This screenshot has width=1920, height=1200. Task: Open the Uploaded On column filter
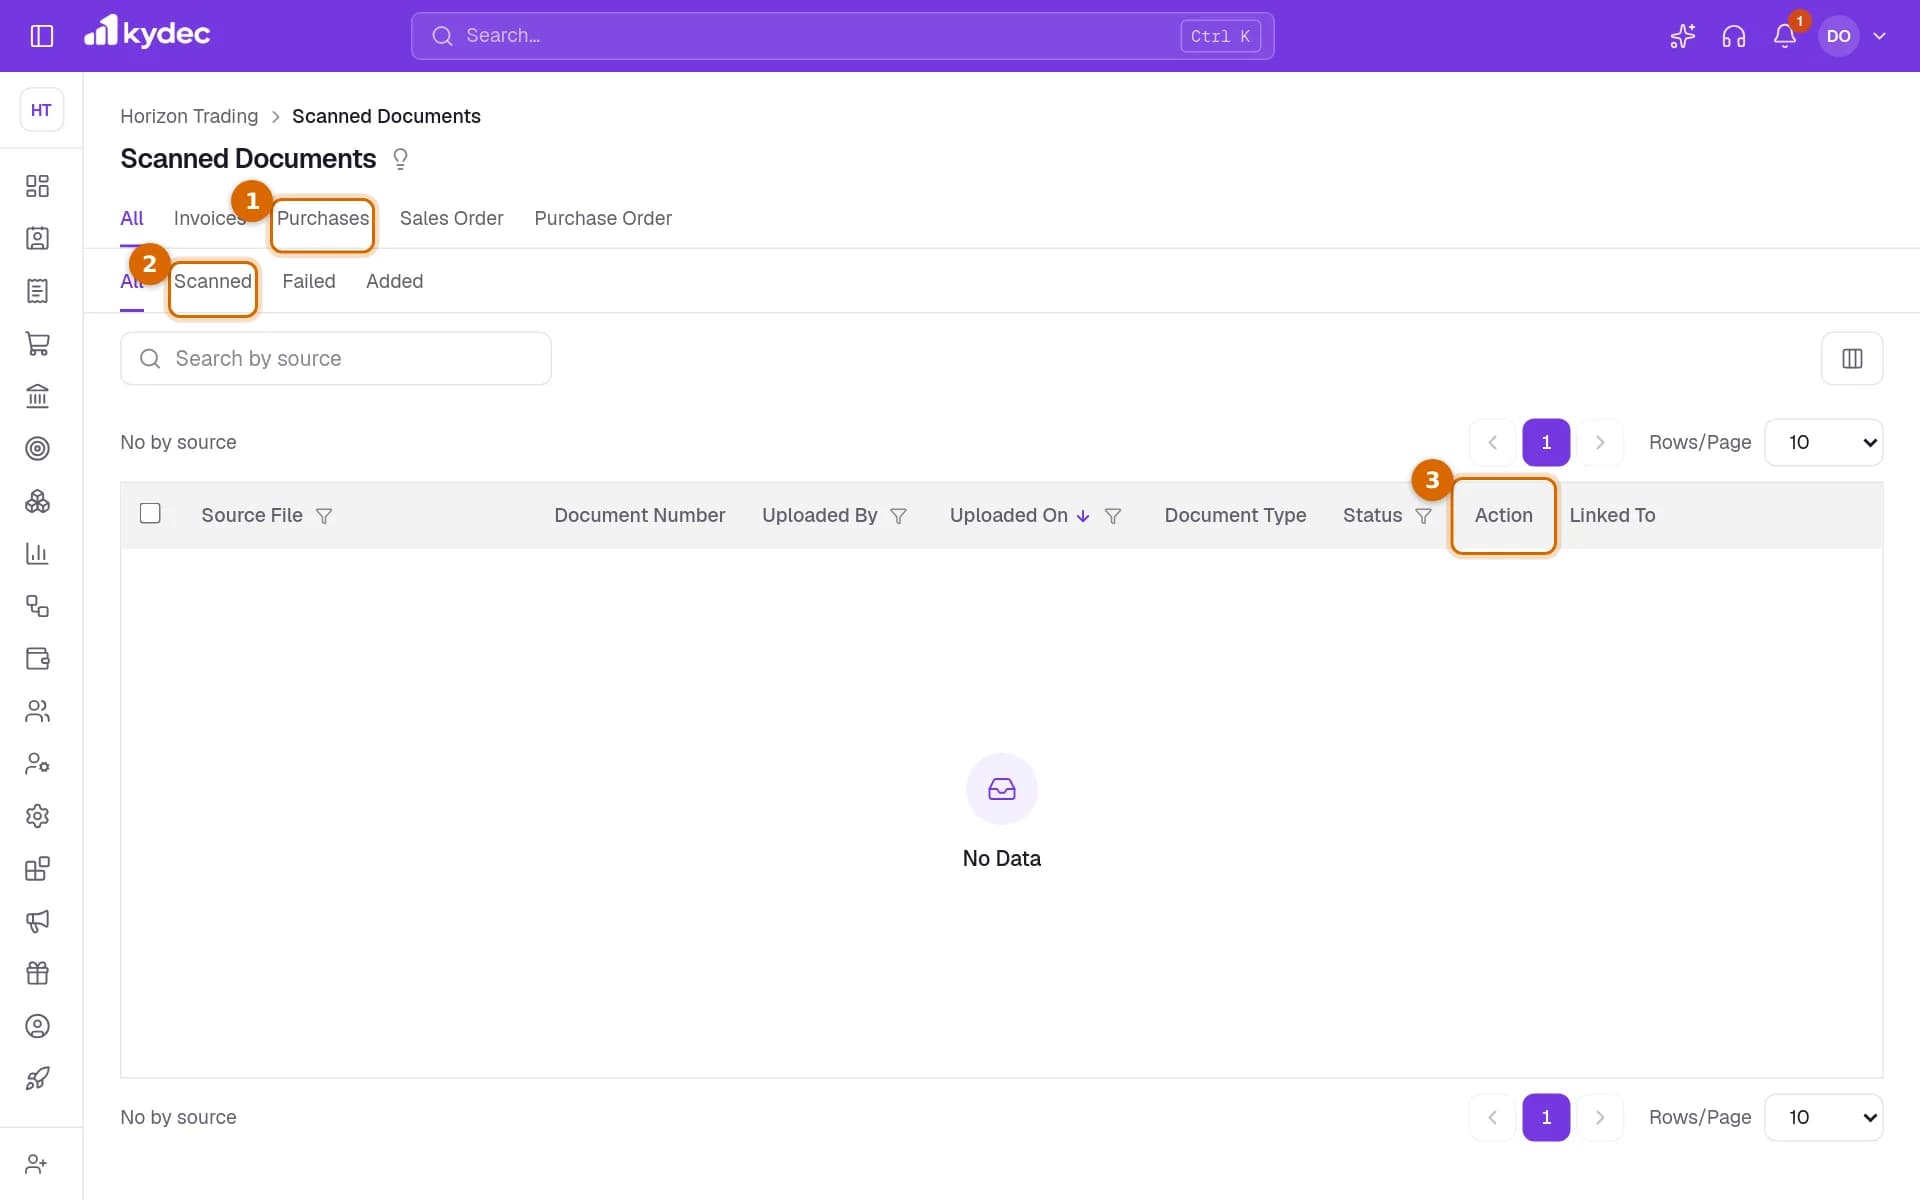[x=1112, y=516]
